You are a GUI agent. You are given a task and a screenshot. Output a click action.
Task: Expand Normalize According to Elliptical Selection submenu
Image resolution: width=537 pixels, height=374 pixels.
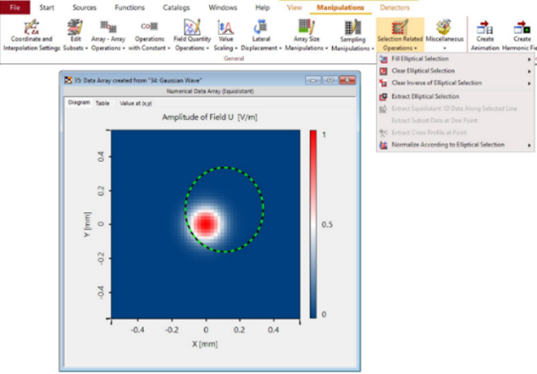(x=455, y=145)
